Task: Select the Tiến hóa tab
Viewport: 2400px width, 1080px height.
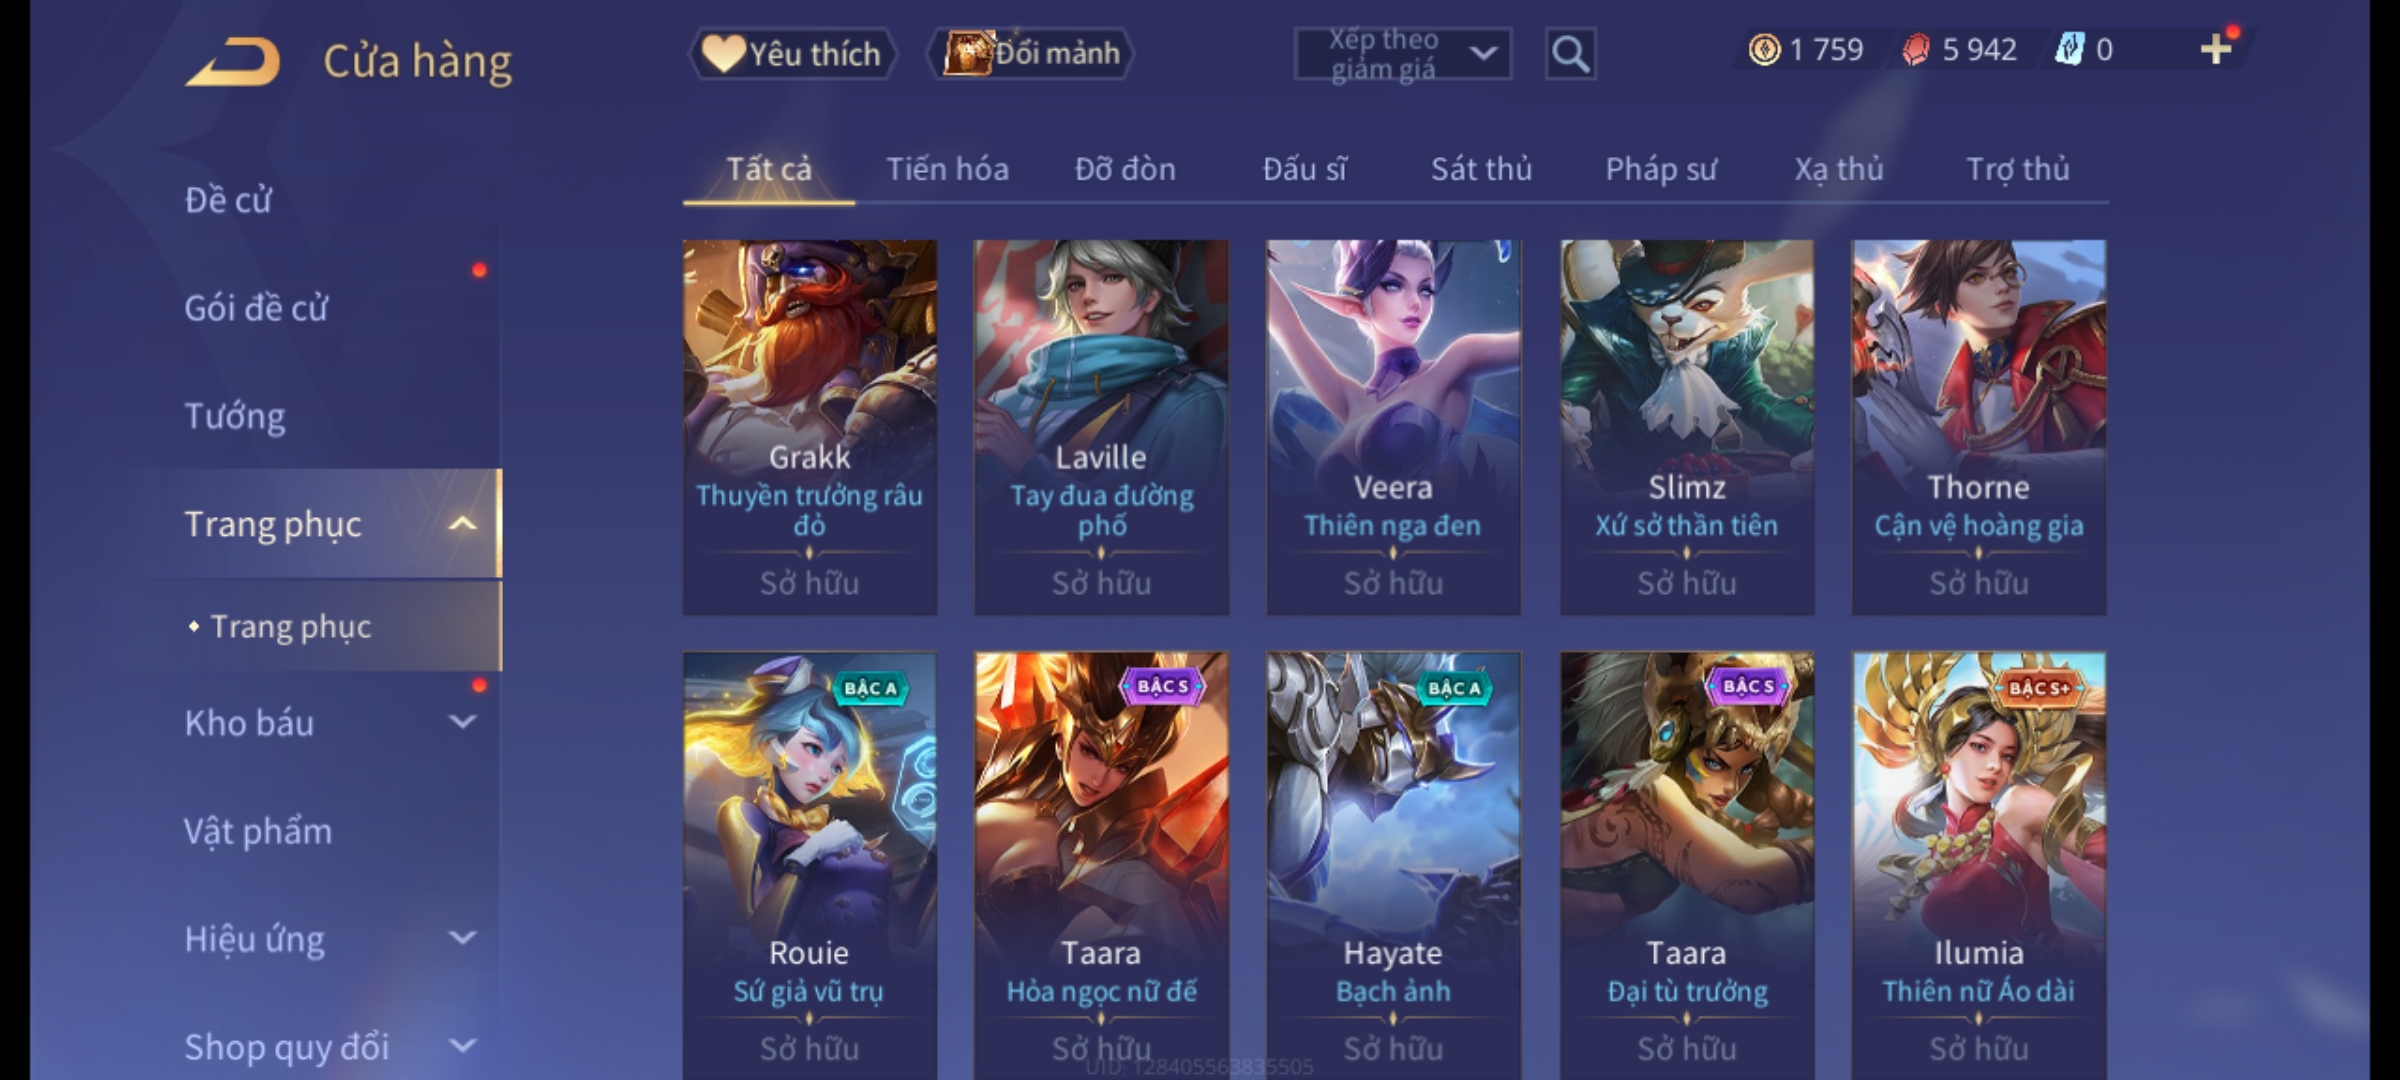Action: (x=947, y=169)
